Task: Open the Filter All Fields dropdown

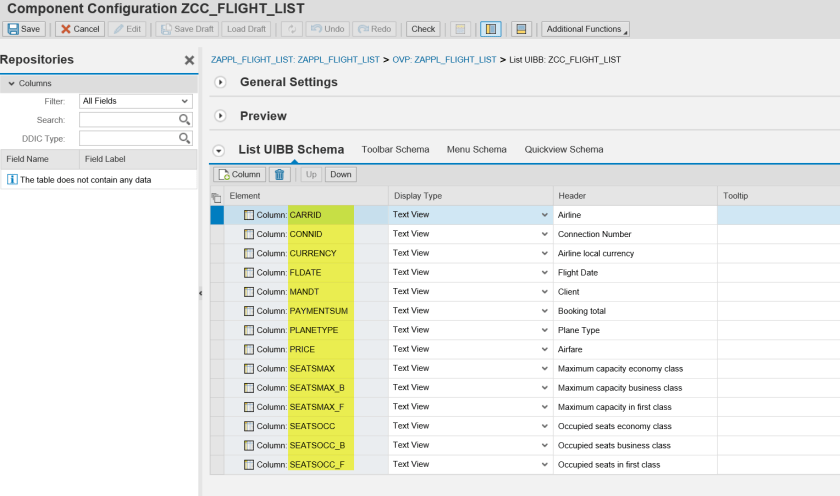Action: click(x=185, y=101)
